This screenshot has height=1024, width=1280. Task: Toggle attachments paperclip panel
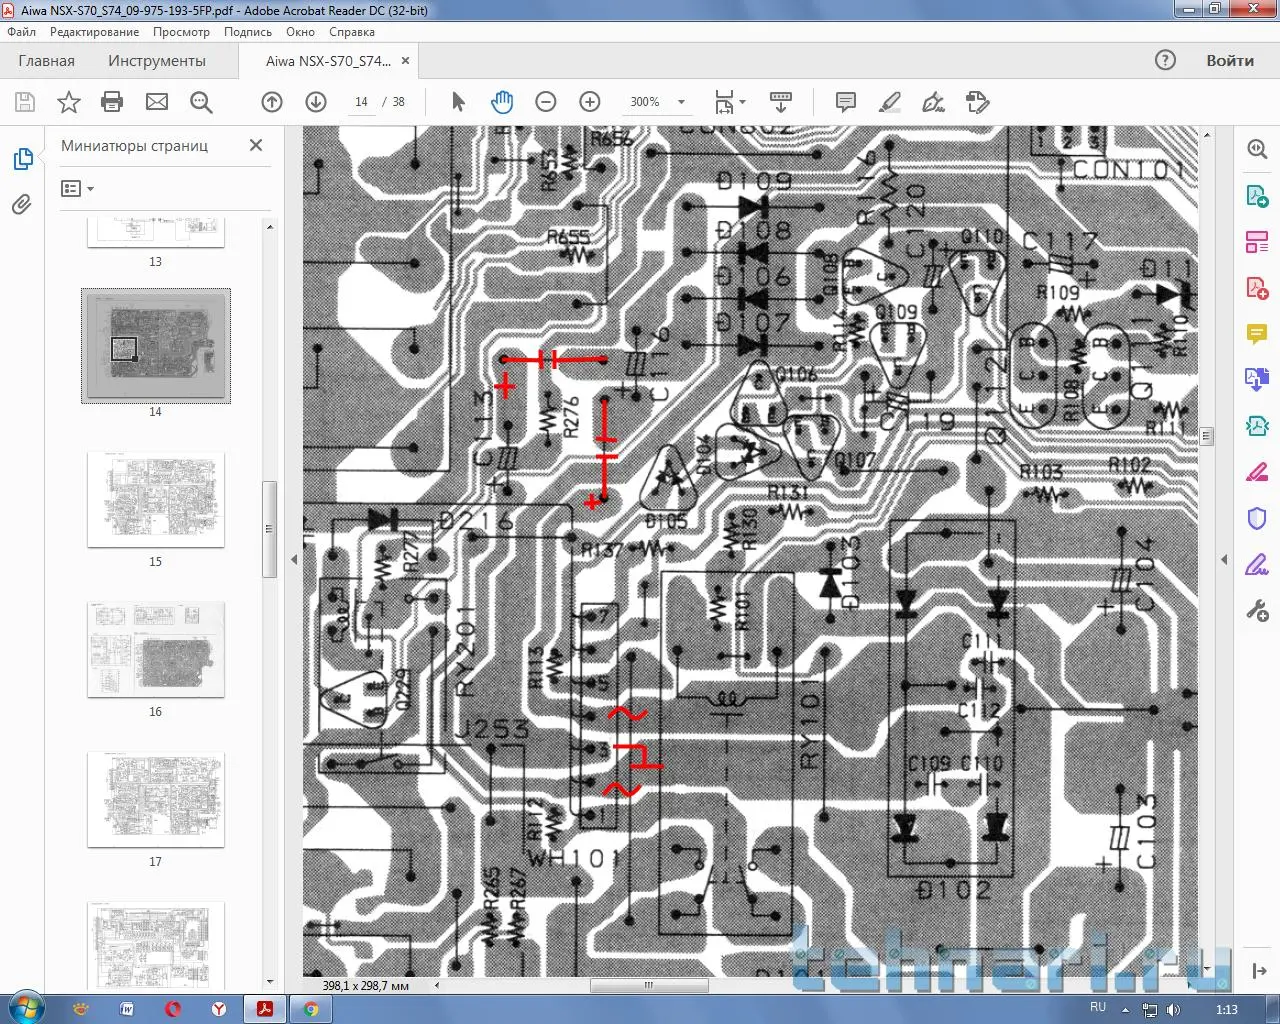coord(22,205)
